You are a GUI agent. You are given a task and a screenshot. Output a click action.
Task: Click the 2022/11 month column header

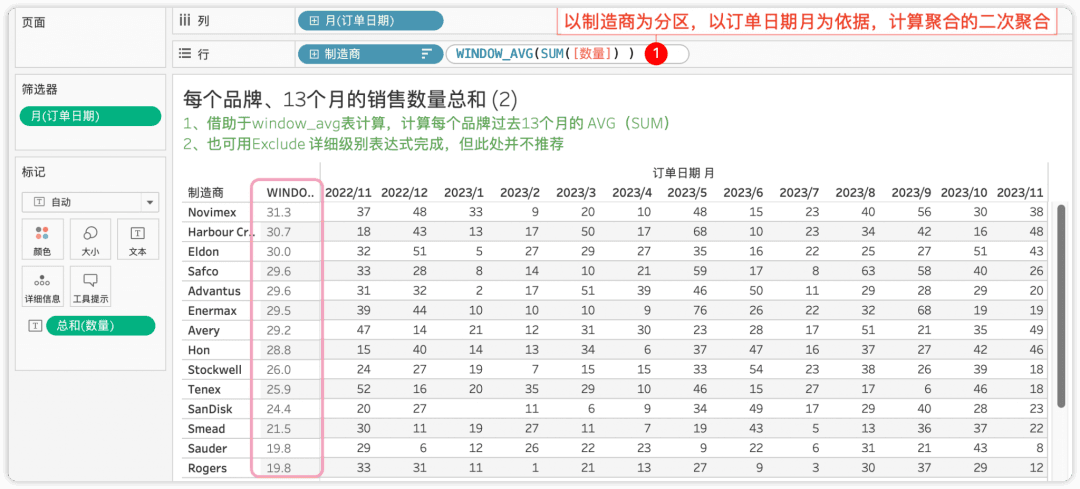click(348, 192)
